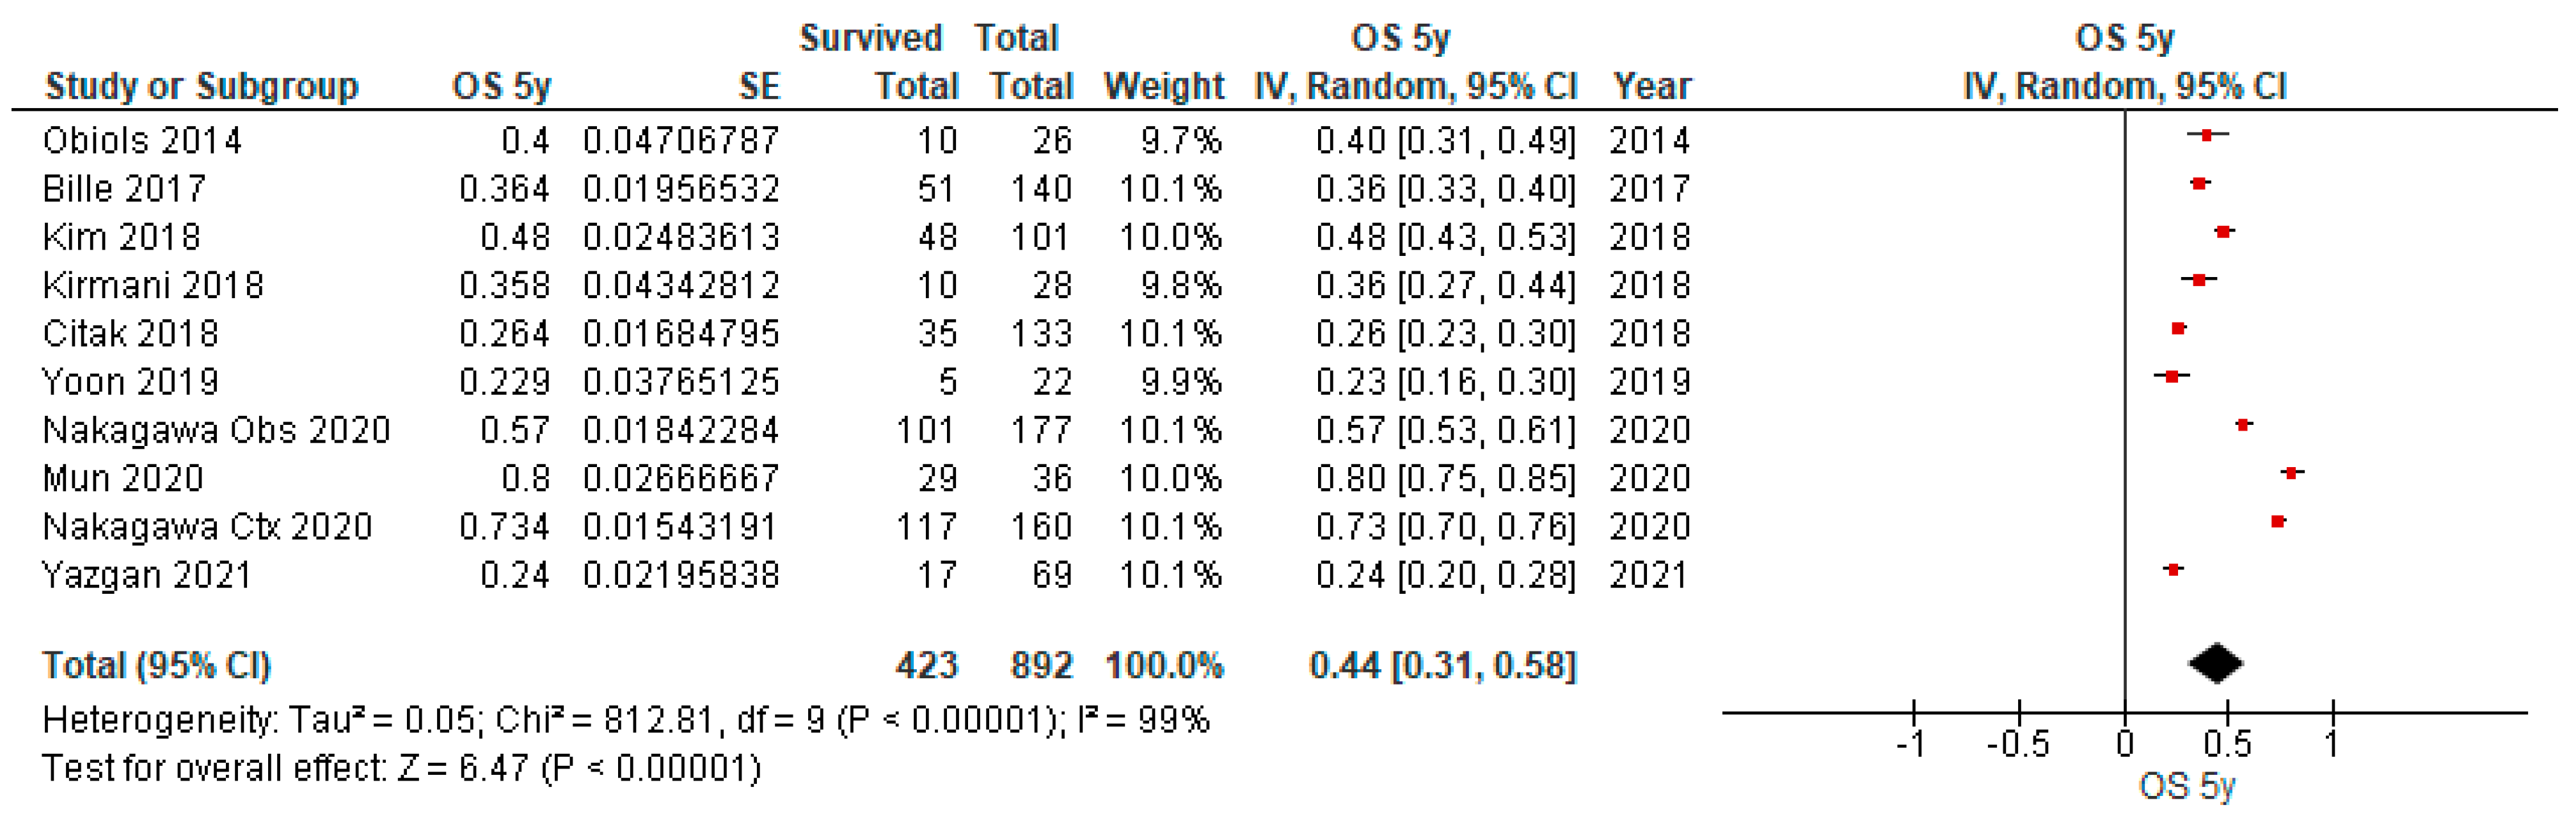Click the red marker for Nakagawa Ctx 2020
Screen dimensions: 2576x819
click(2278, 522)
